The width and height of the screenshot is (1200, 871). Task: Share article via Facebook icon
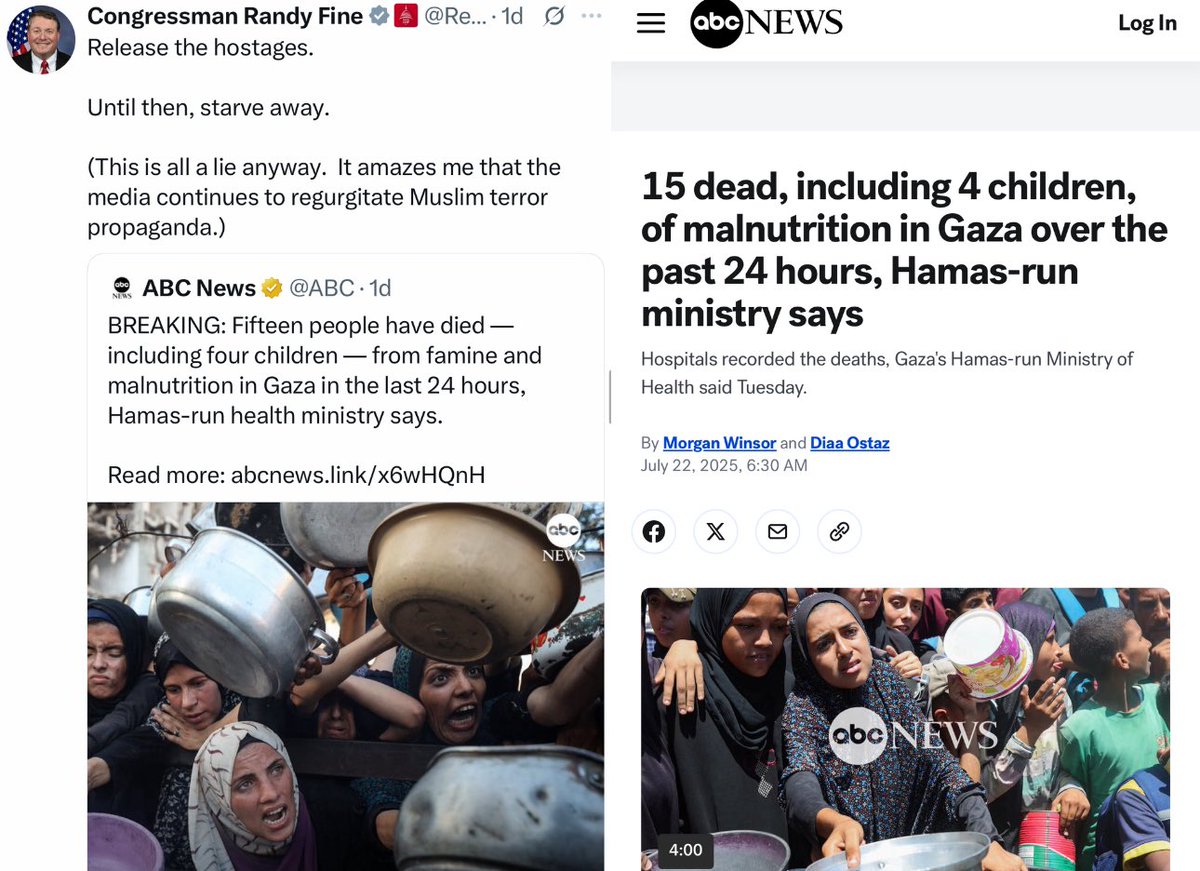click(x=653, y=531)
